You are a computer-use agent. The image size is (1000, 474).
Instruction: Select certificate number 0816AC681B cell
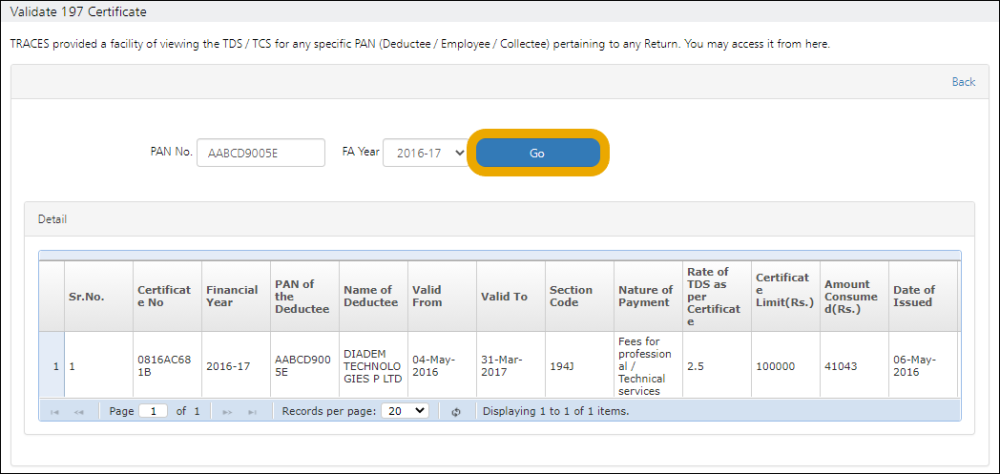pyautogui.click(x=164, y=366)
